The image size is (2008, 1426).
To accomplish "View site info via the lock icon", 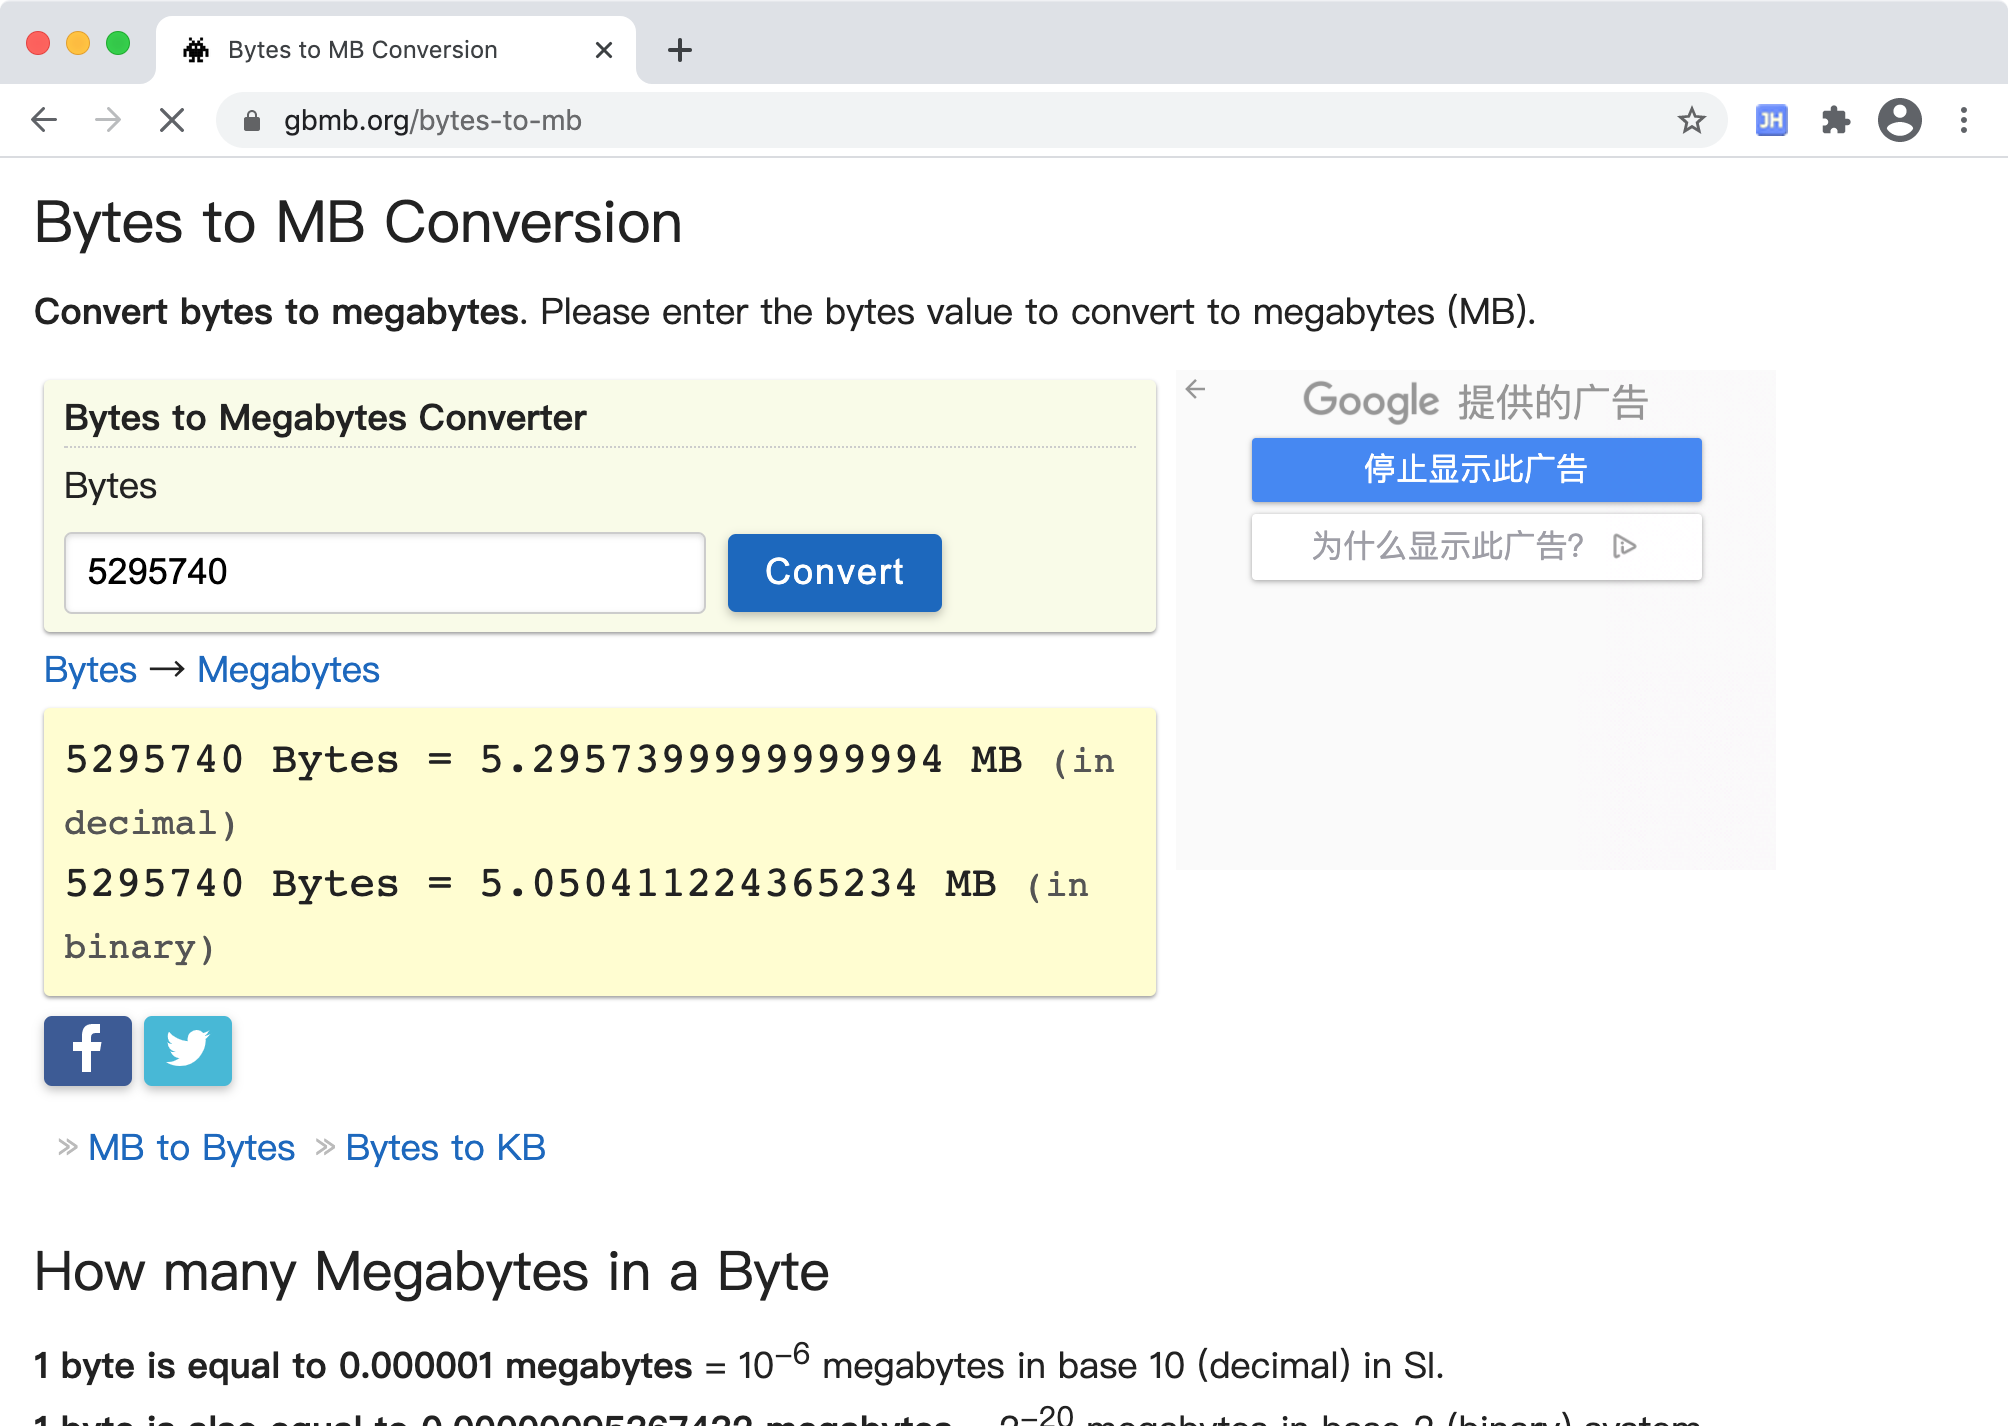I will coord(252,121).
